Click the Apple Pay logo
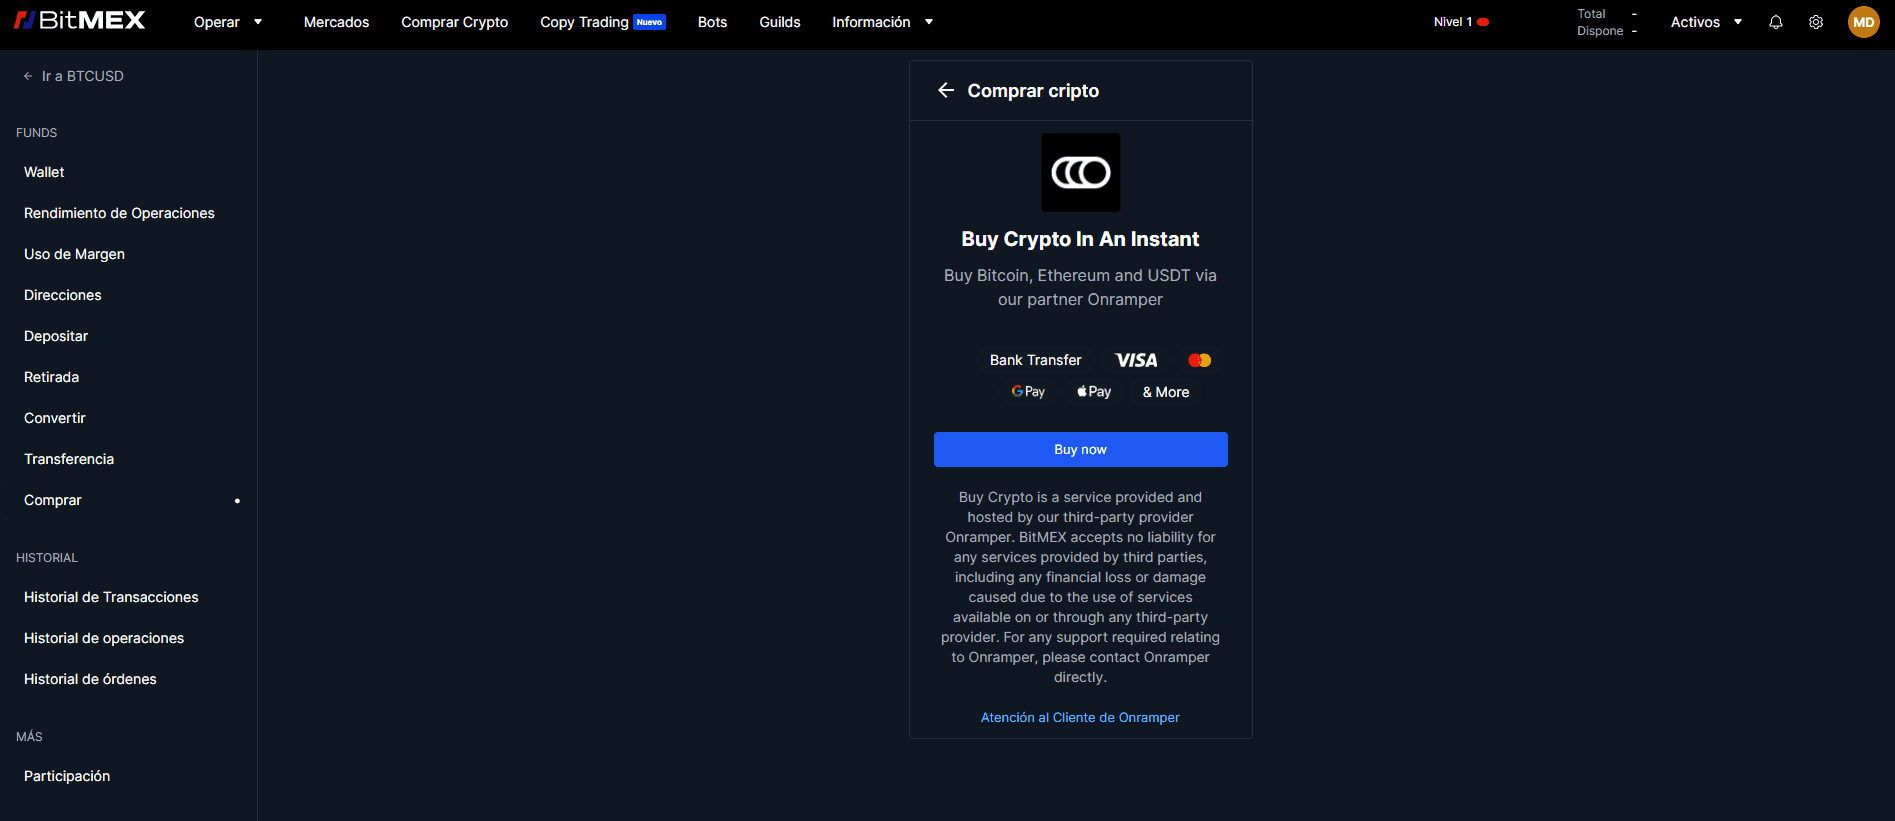This screenshot has width=1895, height=821. 1094,392
